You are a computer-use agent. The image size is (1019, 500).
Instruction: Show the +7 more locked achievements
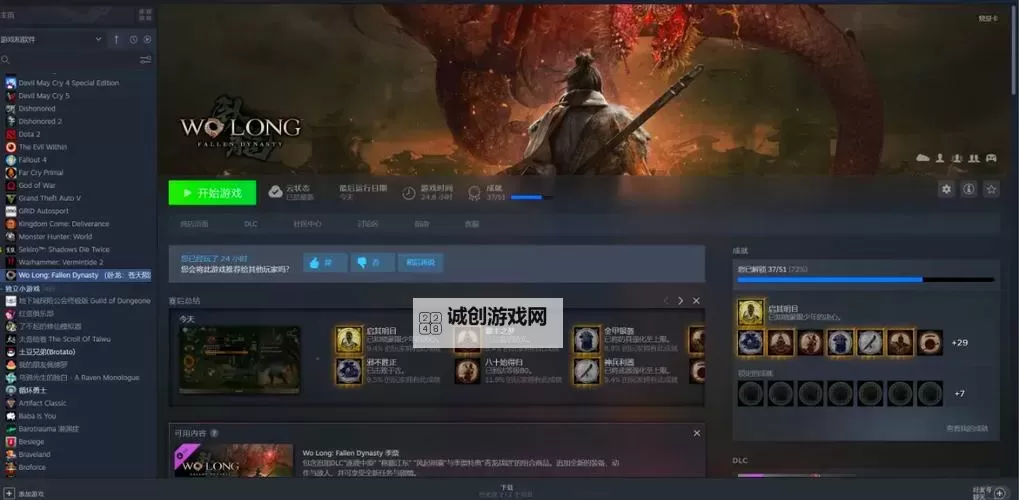pos(959,393)
